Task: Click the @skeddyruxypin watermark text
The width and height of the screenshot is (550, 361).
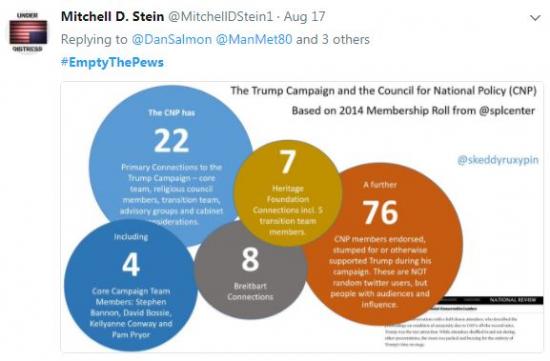Action: (x=498, y=160)
